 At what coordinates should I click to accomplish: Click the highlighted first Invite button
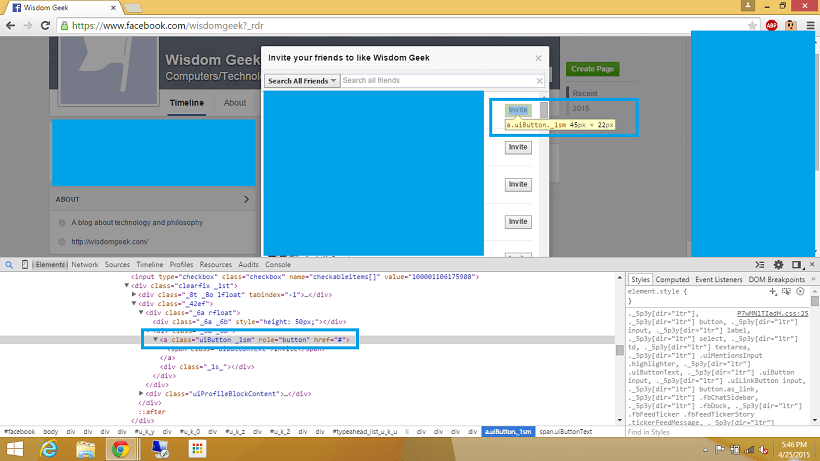click(x=518, y=110)
